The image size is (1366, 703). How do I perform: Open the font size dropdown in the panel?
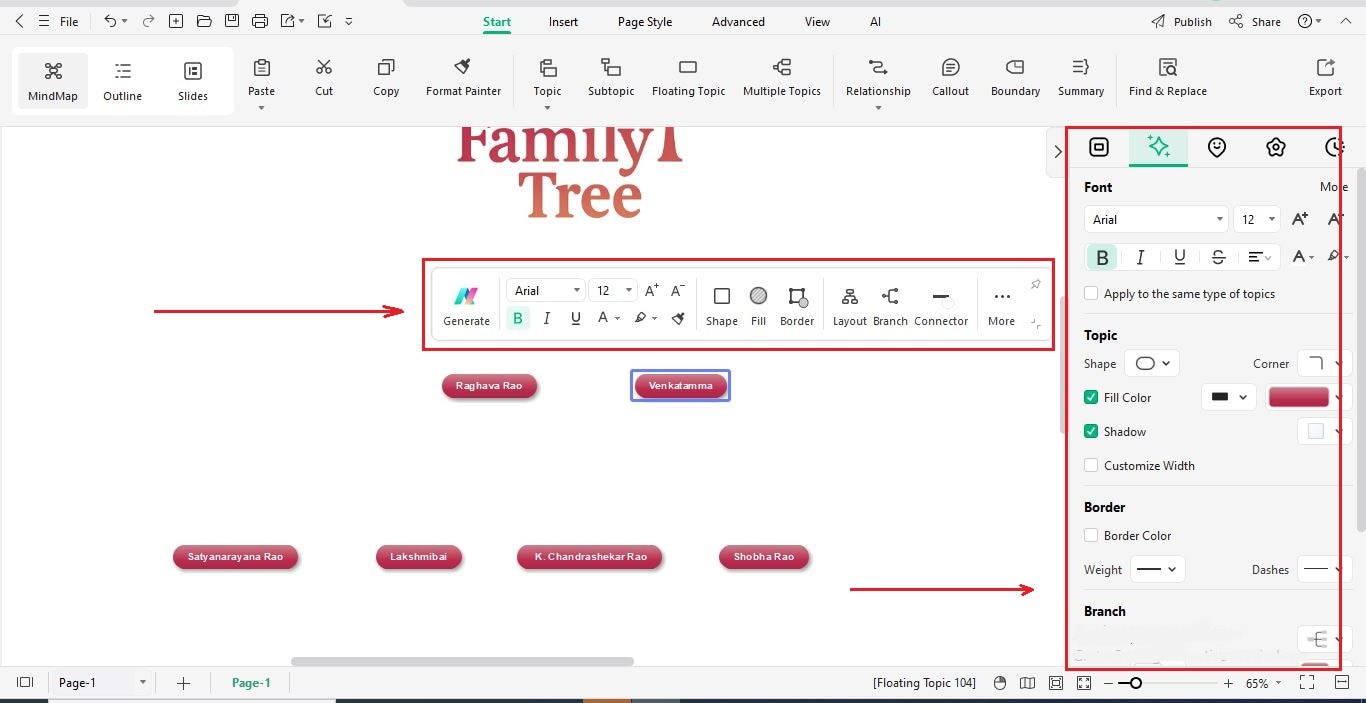1256,219
